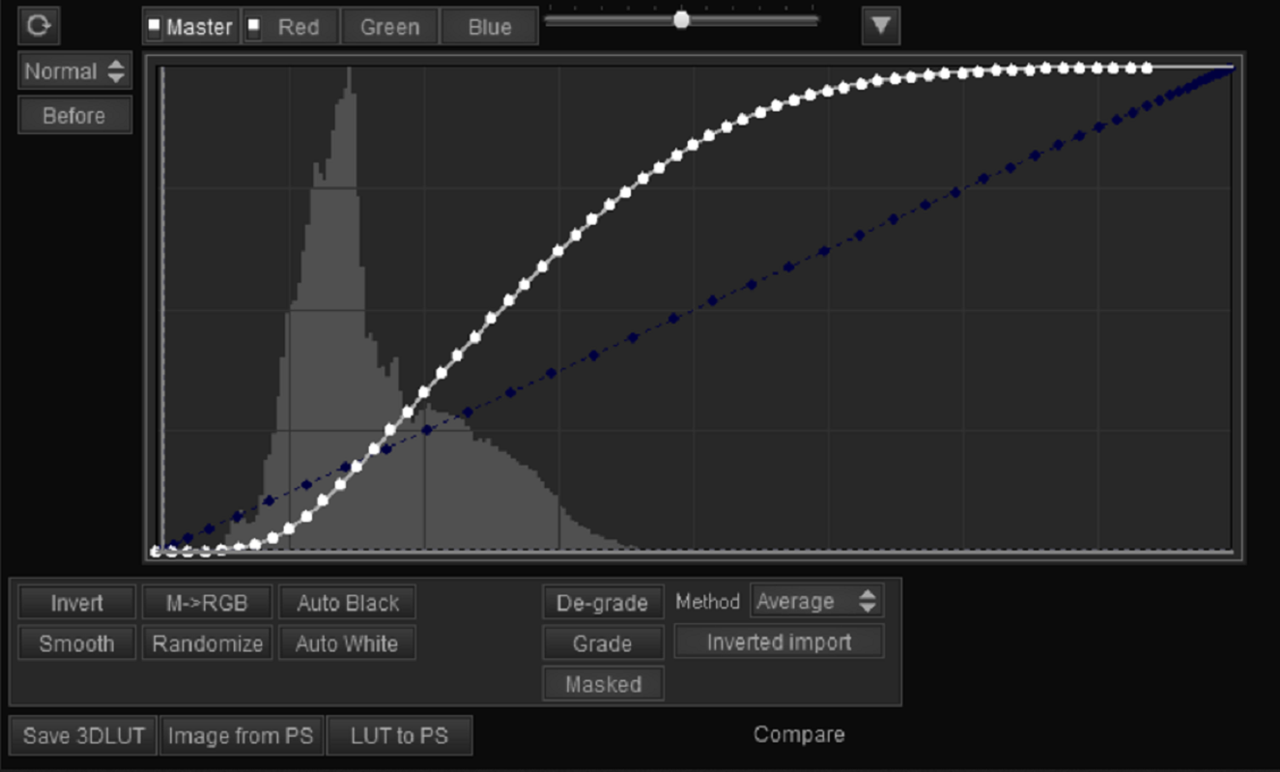Click the circular reset arrow icon
1280x772 pixels.
pyautogui.click(x=38, y=25)
